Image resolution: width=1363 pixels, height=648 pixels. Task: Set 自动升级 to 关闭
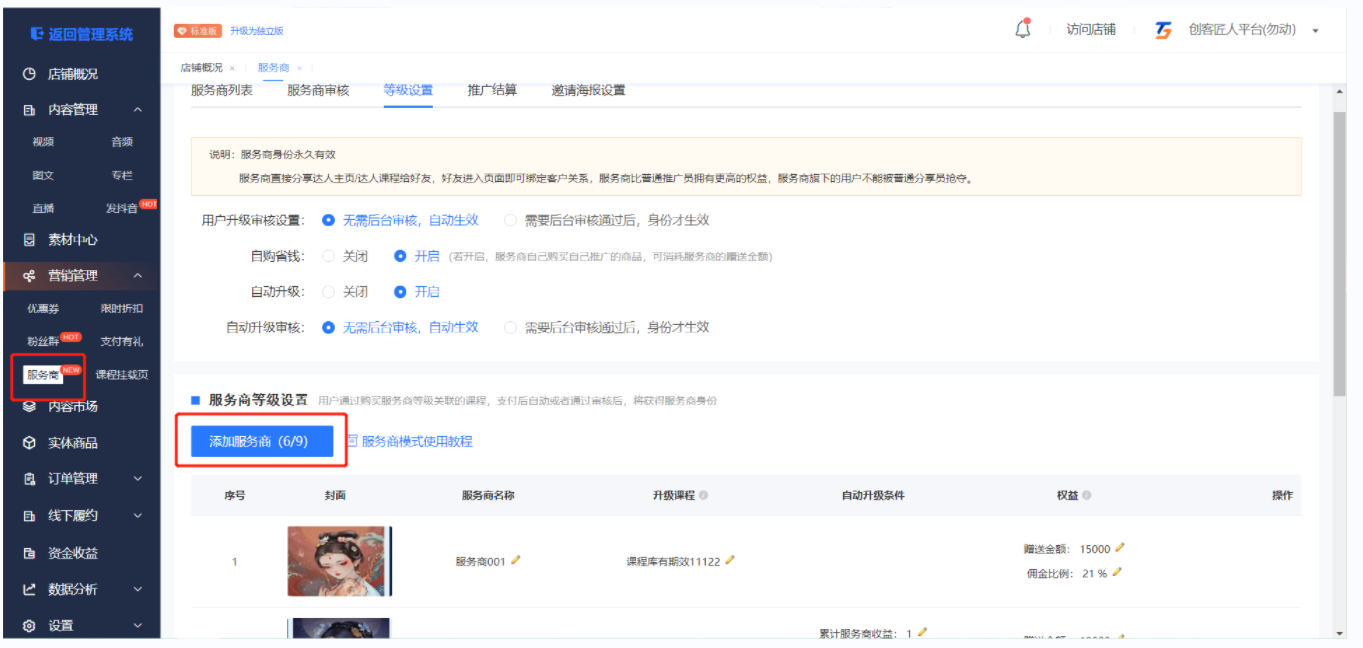click(x=328, y=292)
